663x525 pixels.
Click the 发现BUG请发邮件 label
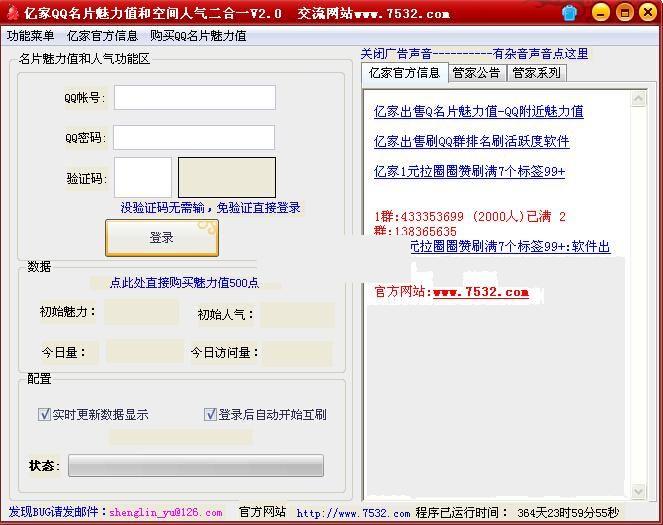58,512
